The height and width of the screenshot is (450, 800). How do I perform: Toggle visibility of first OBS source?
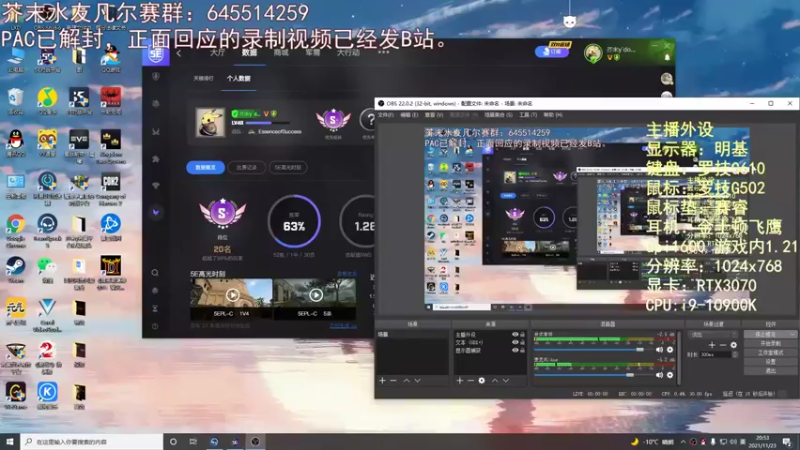pos(515,335)
